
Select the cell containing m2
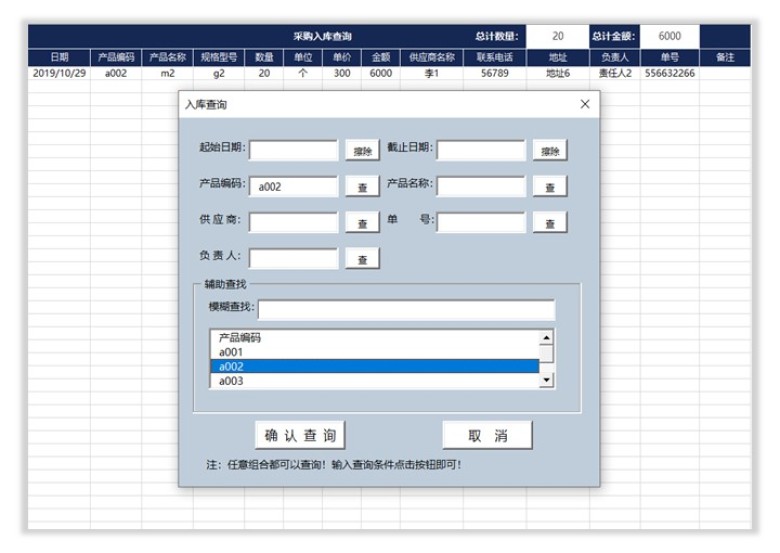point(168,73)
